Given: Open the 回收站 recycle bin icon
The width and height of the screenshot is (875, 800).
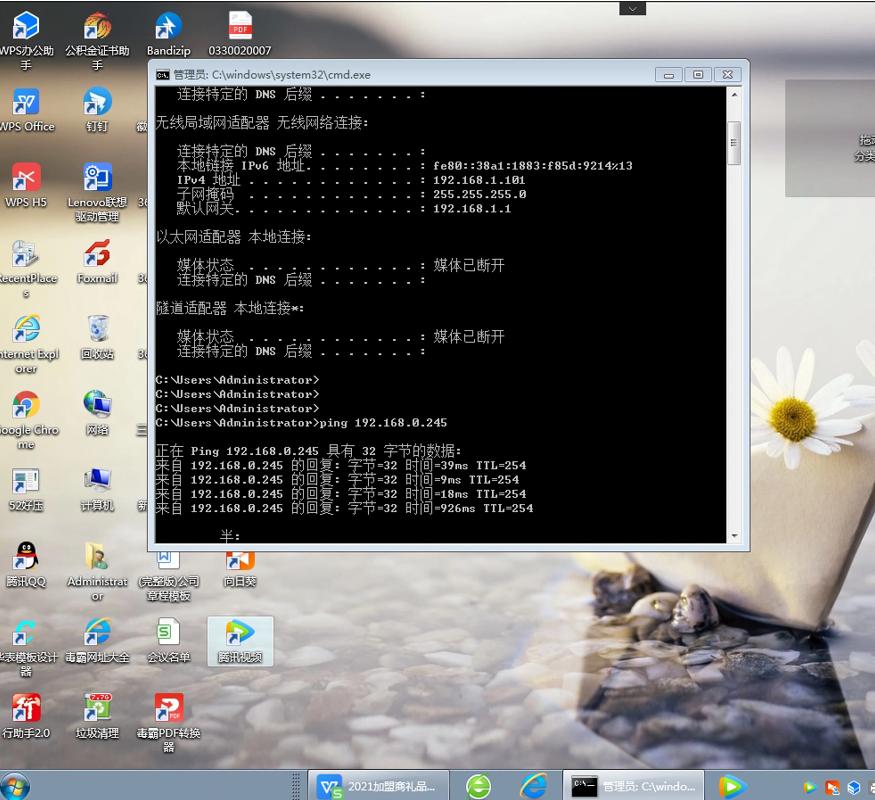Looking at the screenshot, I should click(97, 331).
